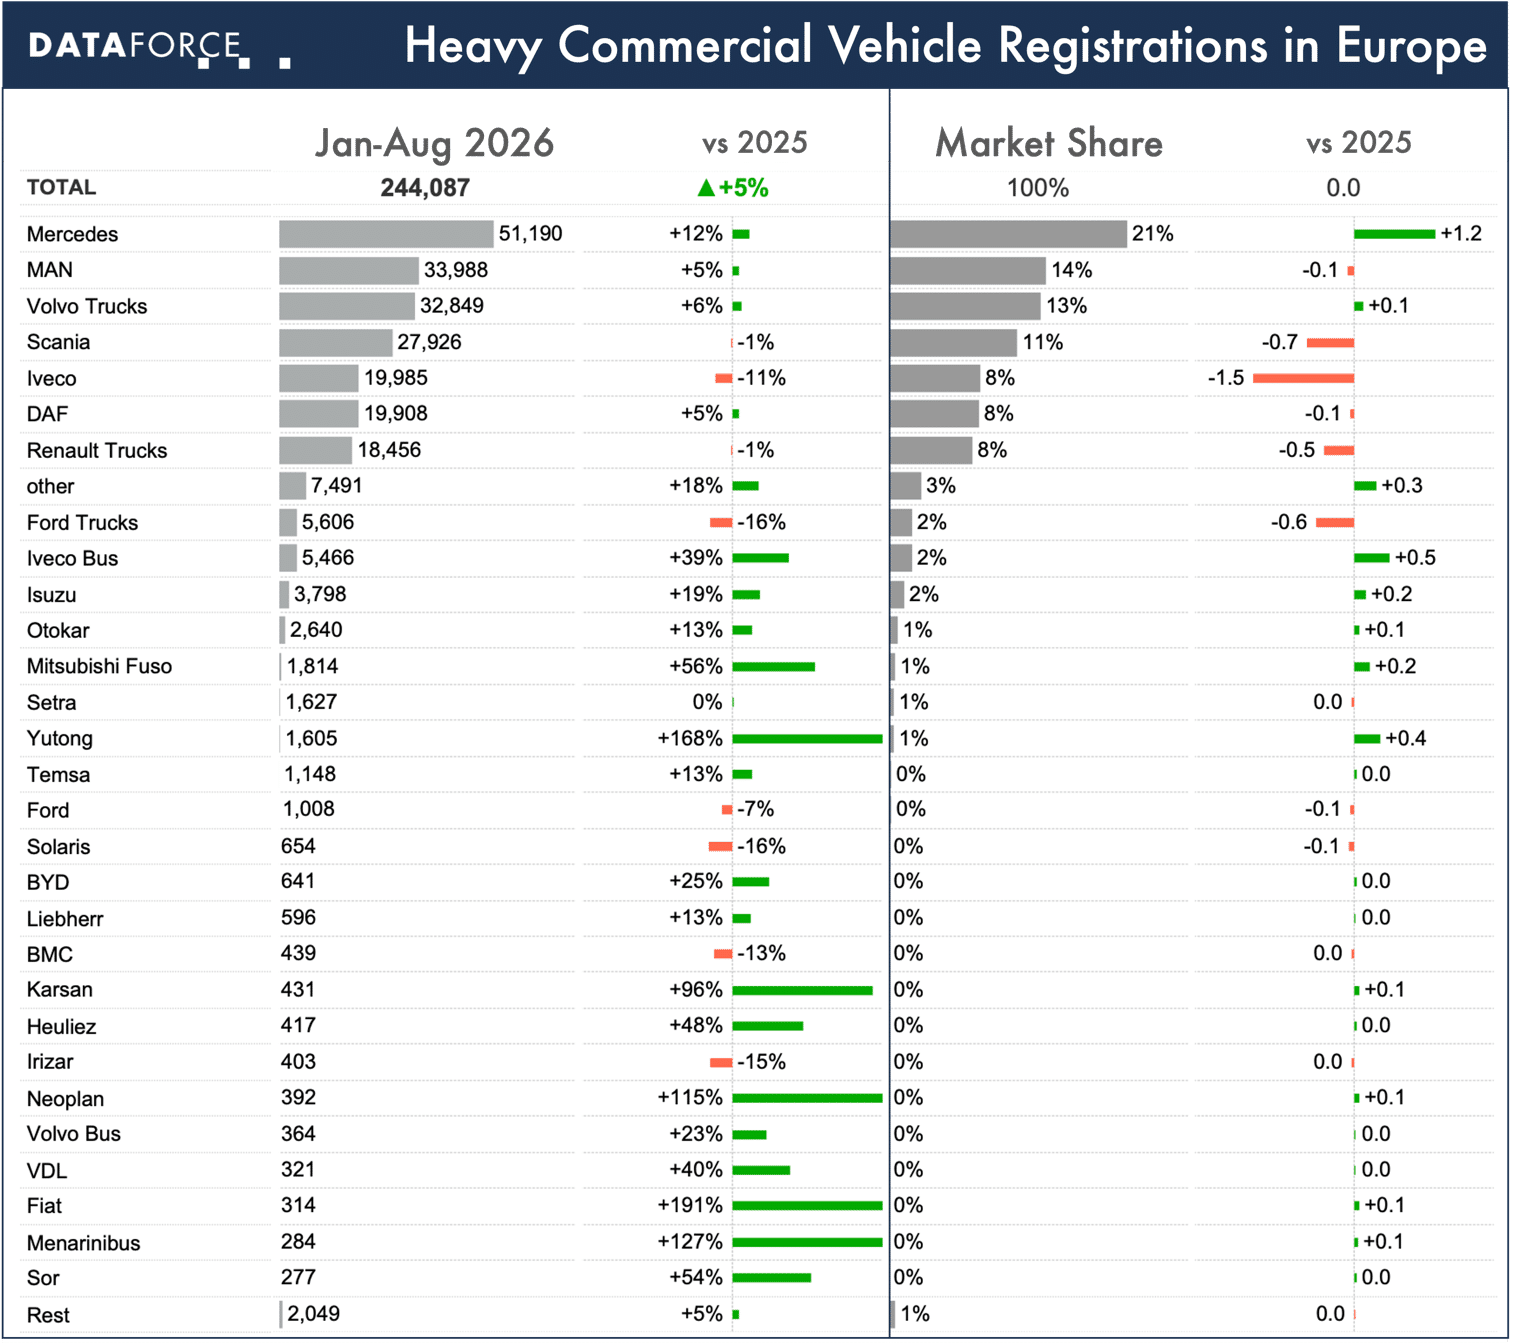Select the 'Mitsubishi Fuso' brand label

point(99,667)
